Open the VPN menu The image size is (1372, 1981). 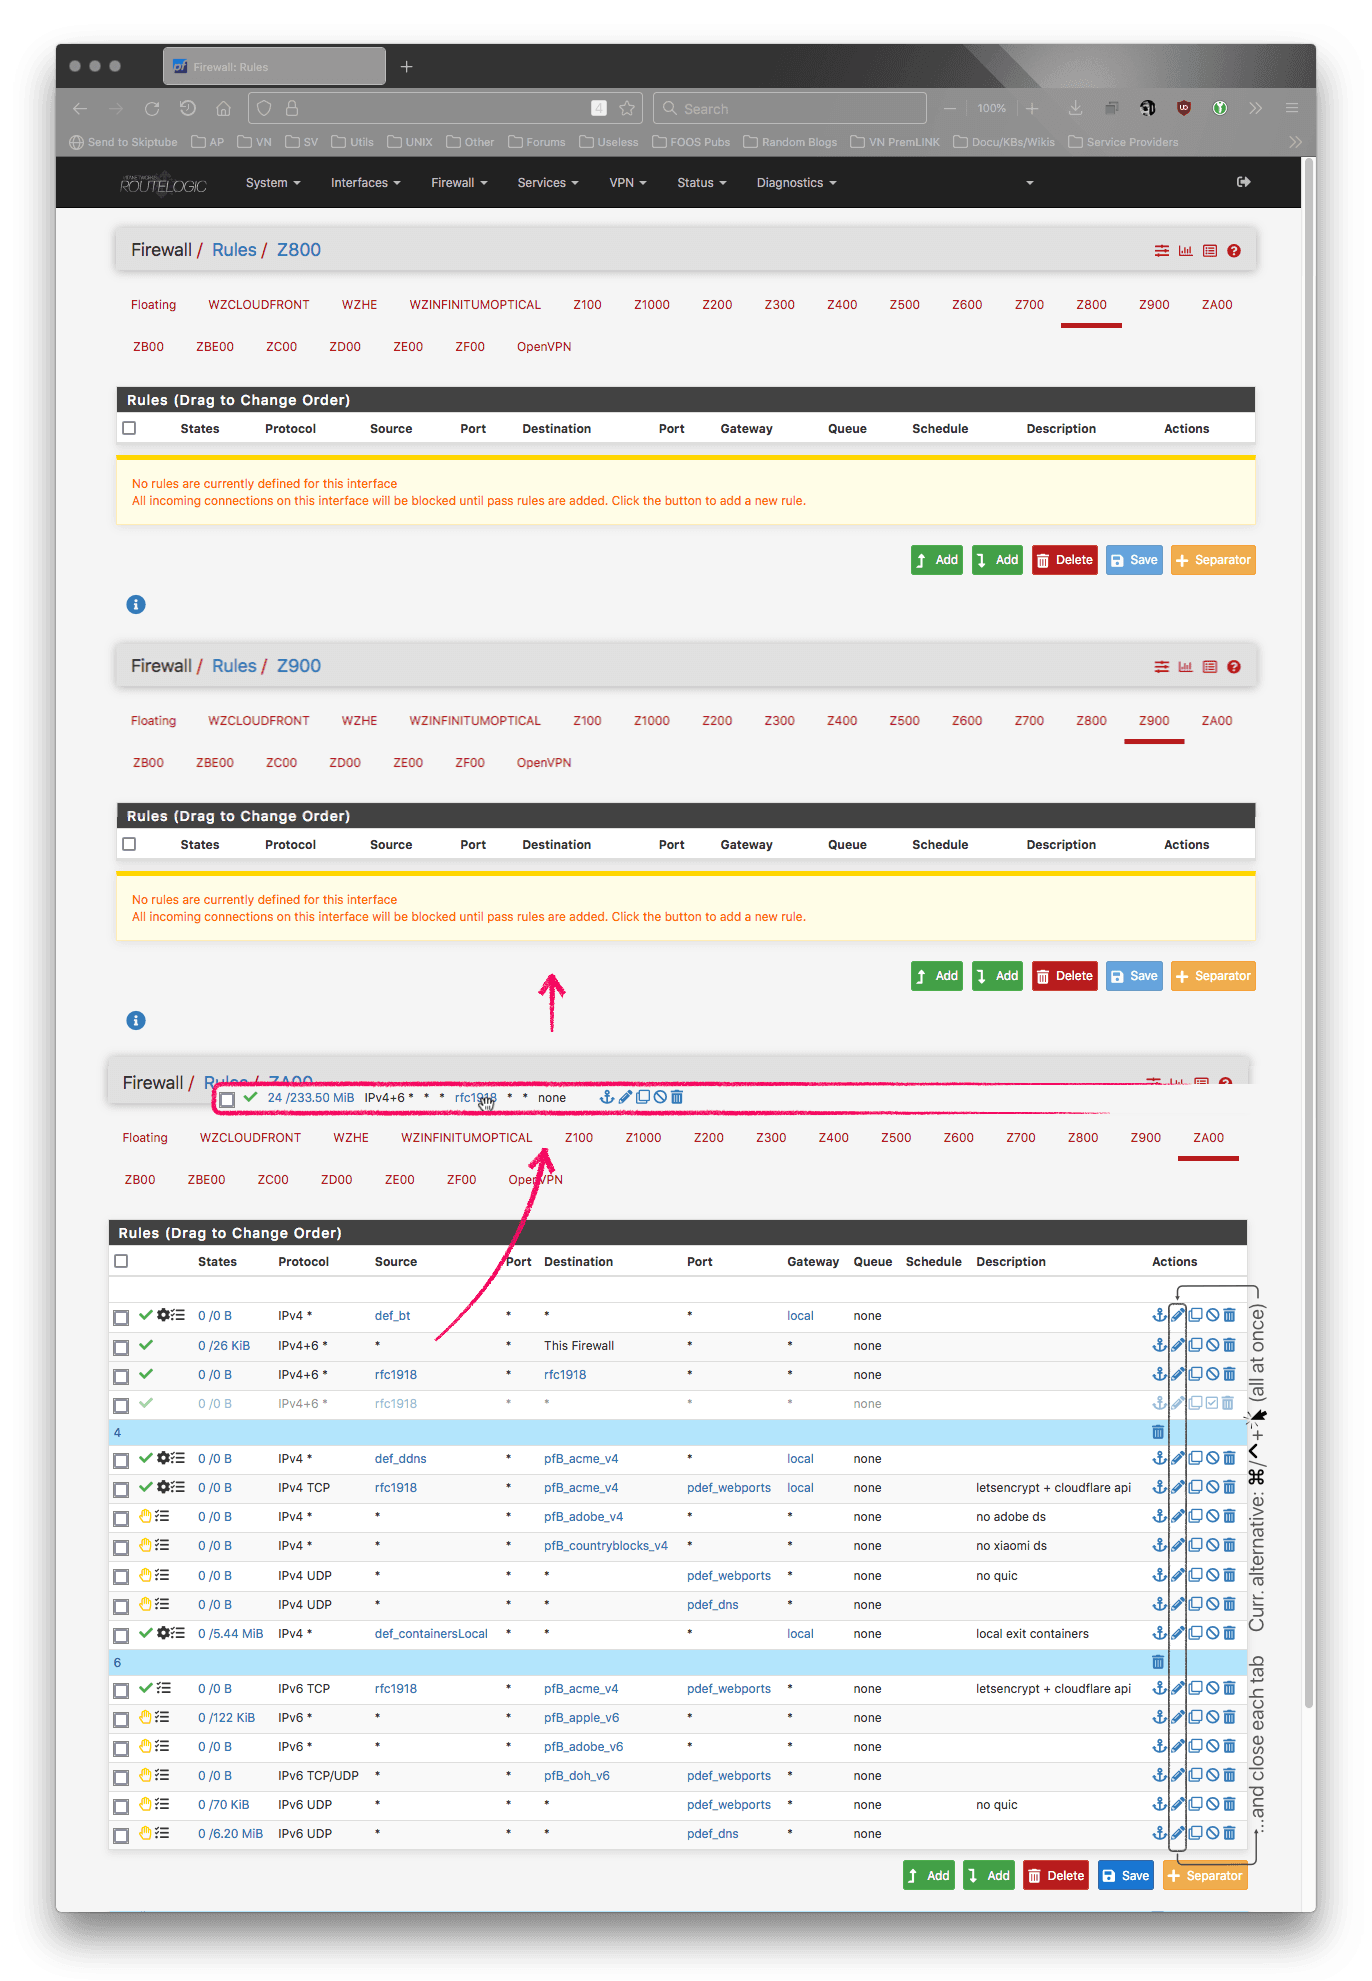628,182
